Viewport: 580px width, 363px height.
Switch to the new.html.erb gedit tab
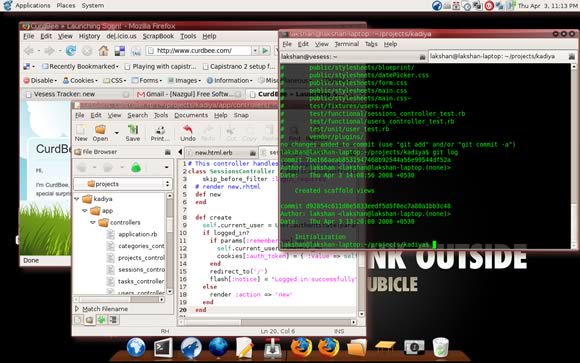pos(221,152)
